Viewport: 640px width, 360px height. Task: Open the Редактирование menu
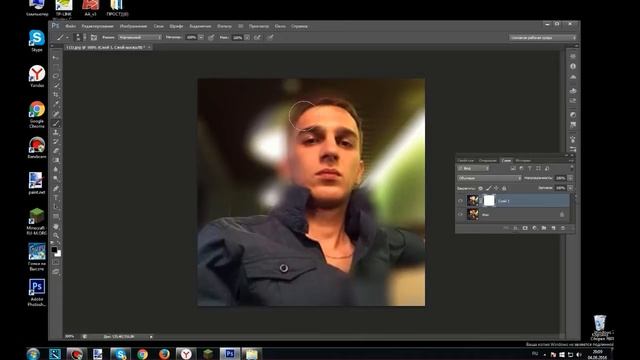(x=98, y=26)
